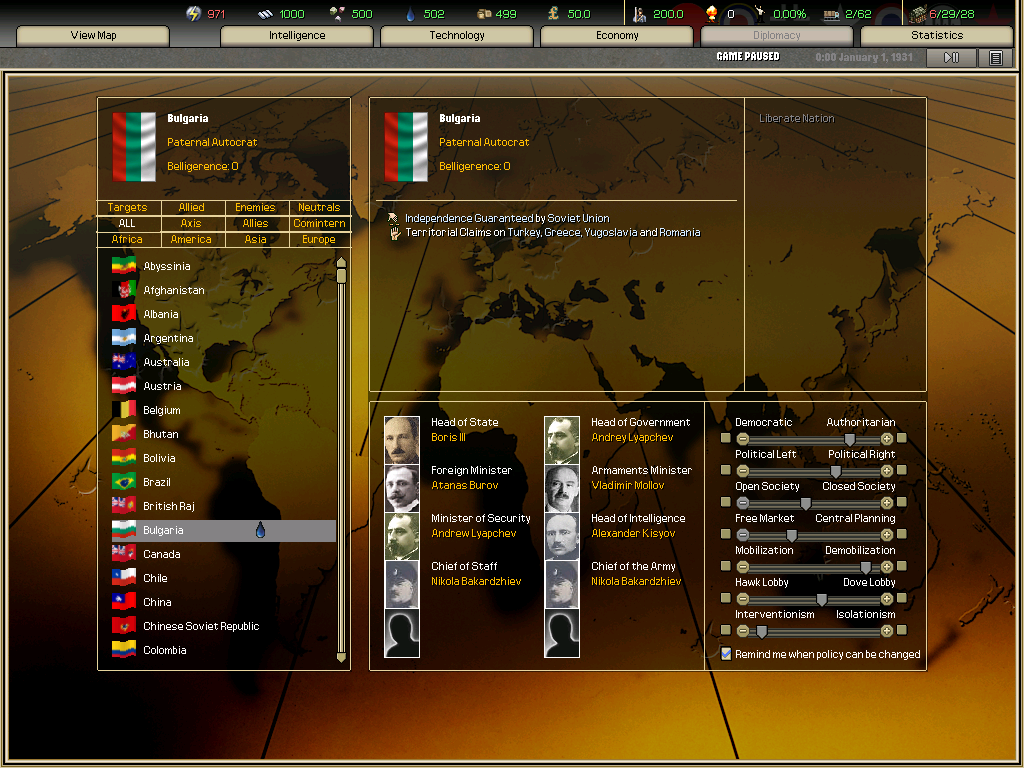Click the empty silhouette under Chief of Staff
The height and width of the screenshot is (768, 1024).
(402, 633)
